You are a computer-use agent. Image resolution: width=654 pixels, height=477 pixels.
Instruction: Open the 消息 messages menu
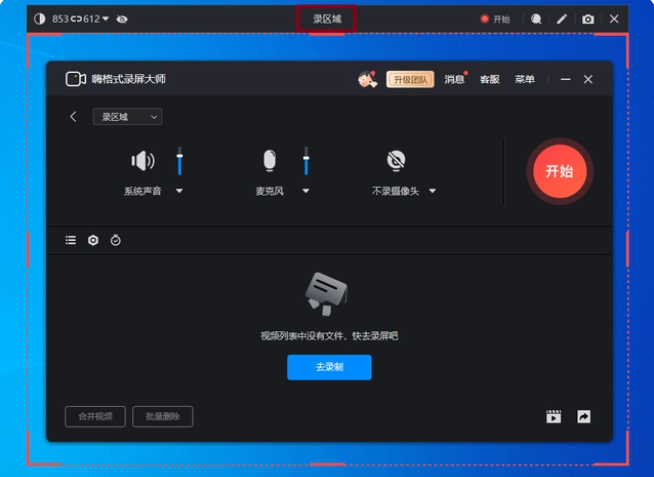pyautogui.click(x=454, y=79)
